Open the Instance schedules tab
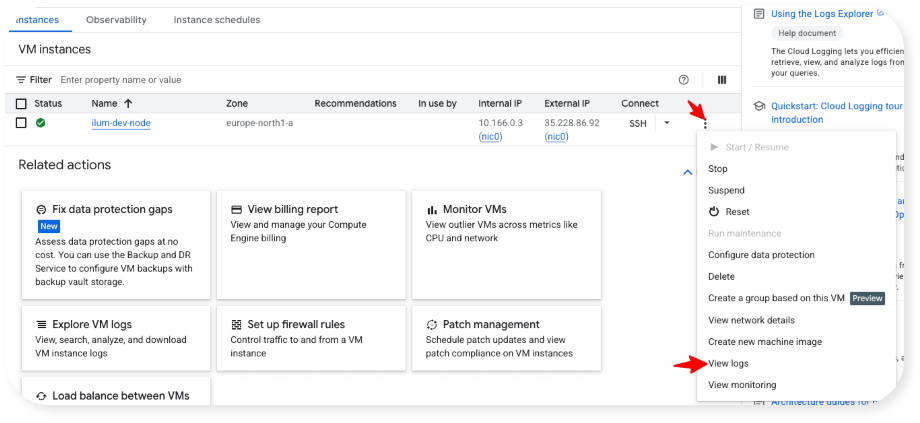Viewport: 920px width, 423px height. (216, 20)
